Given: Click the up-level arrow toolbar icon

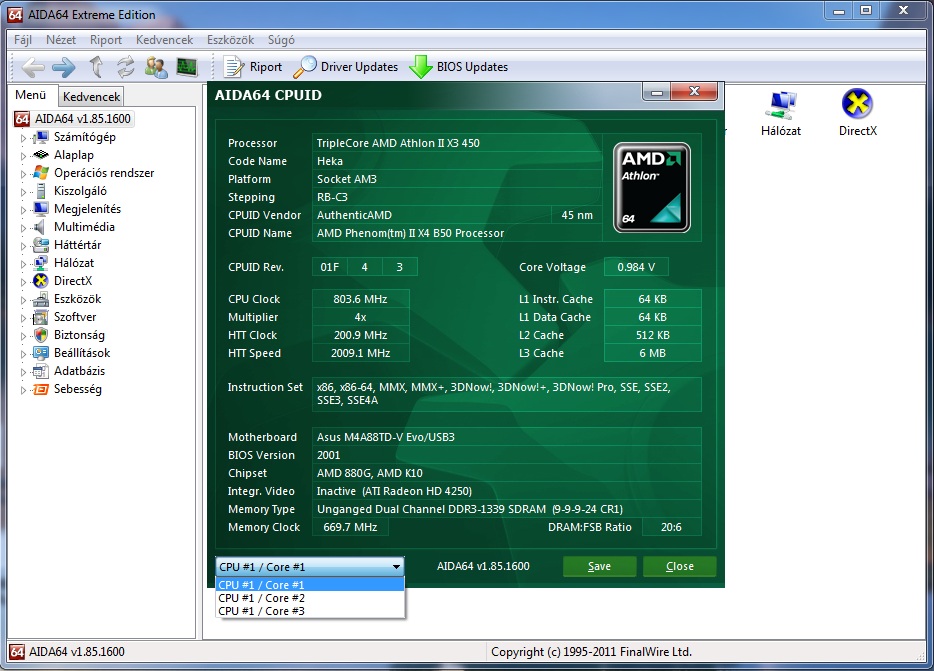Looking at the screenshot, I should 96,67.
